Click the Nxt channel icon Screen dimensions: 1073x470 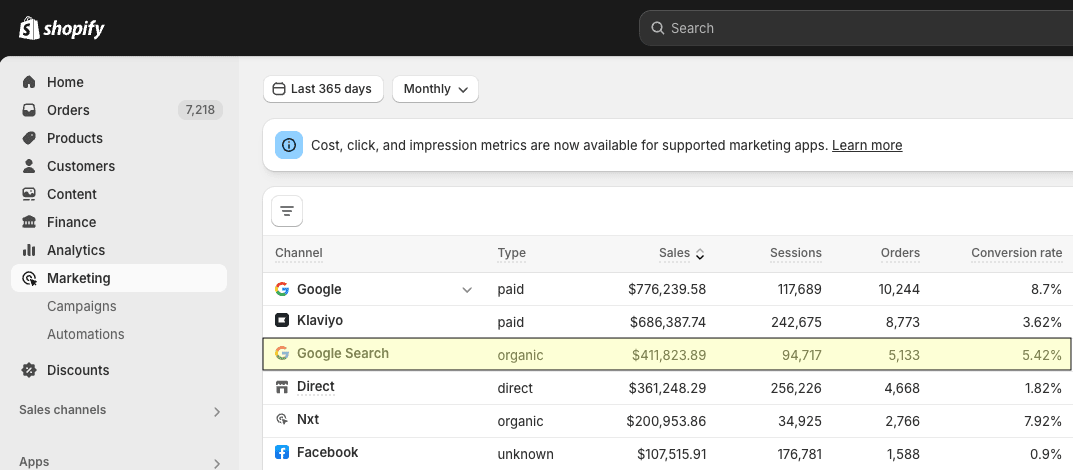pos(282,419)
